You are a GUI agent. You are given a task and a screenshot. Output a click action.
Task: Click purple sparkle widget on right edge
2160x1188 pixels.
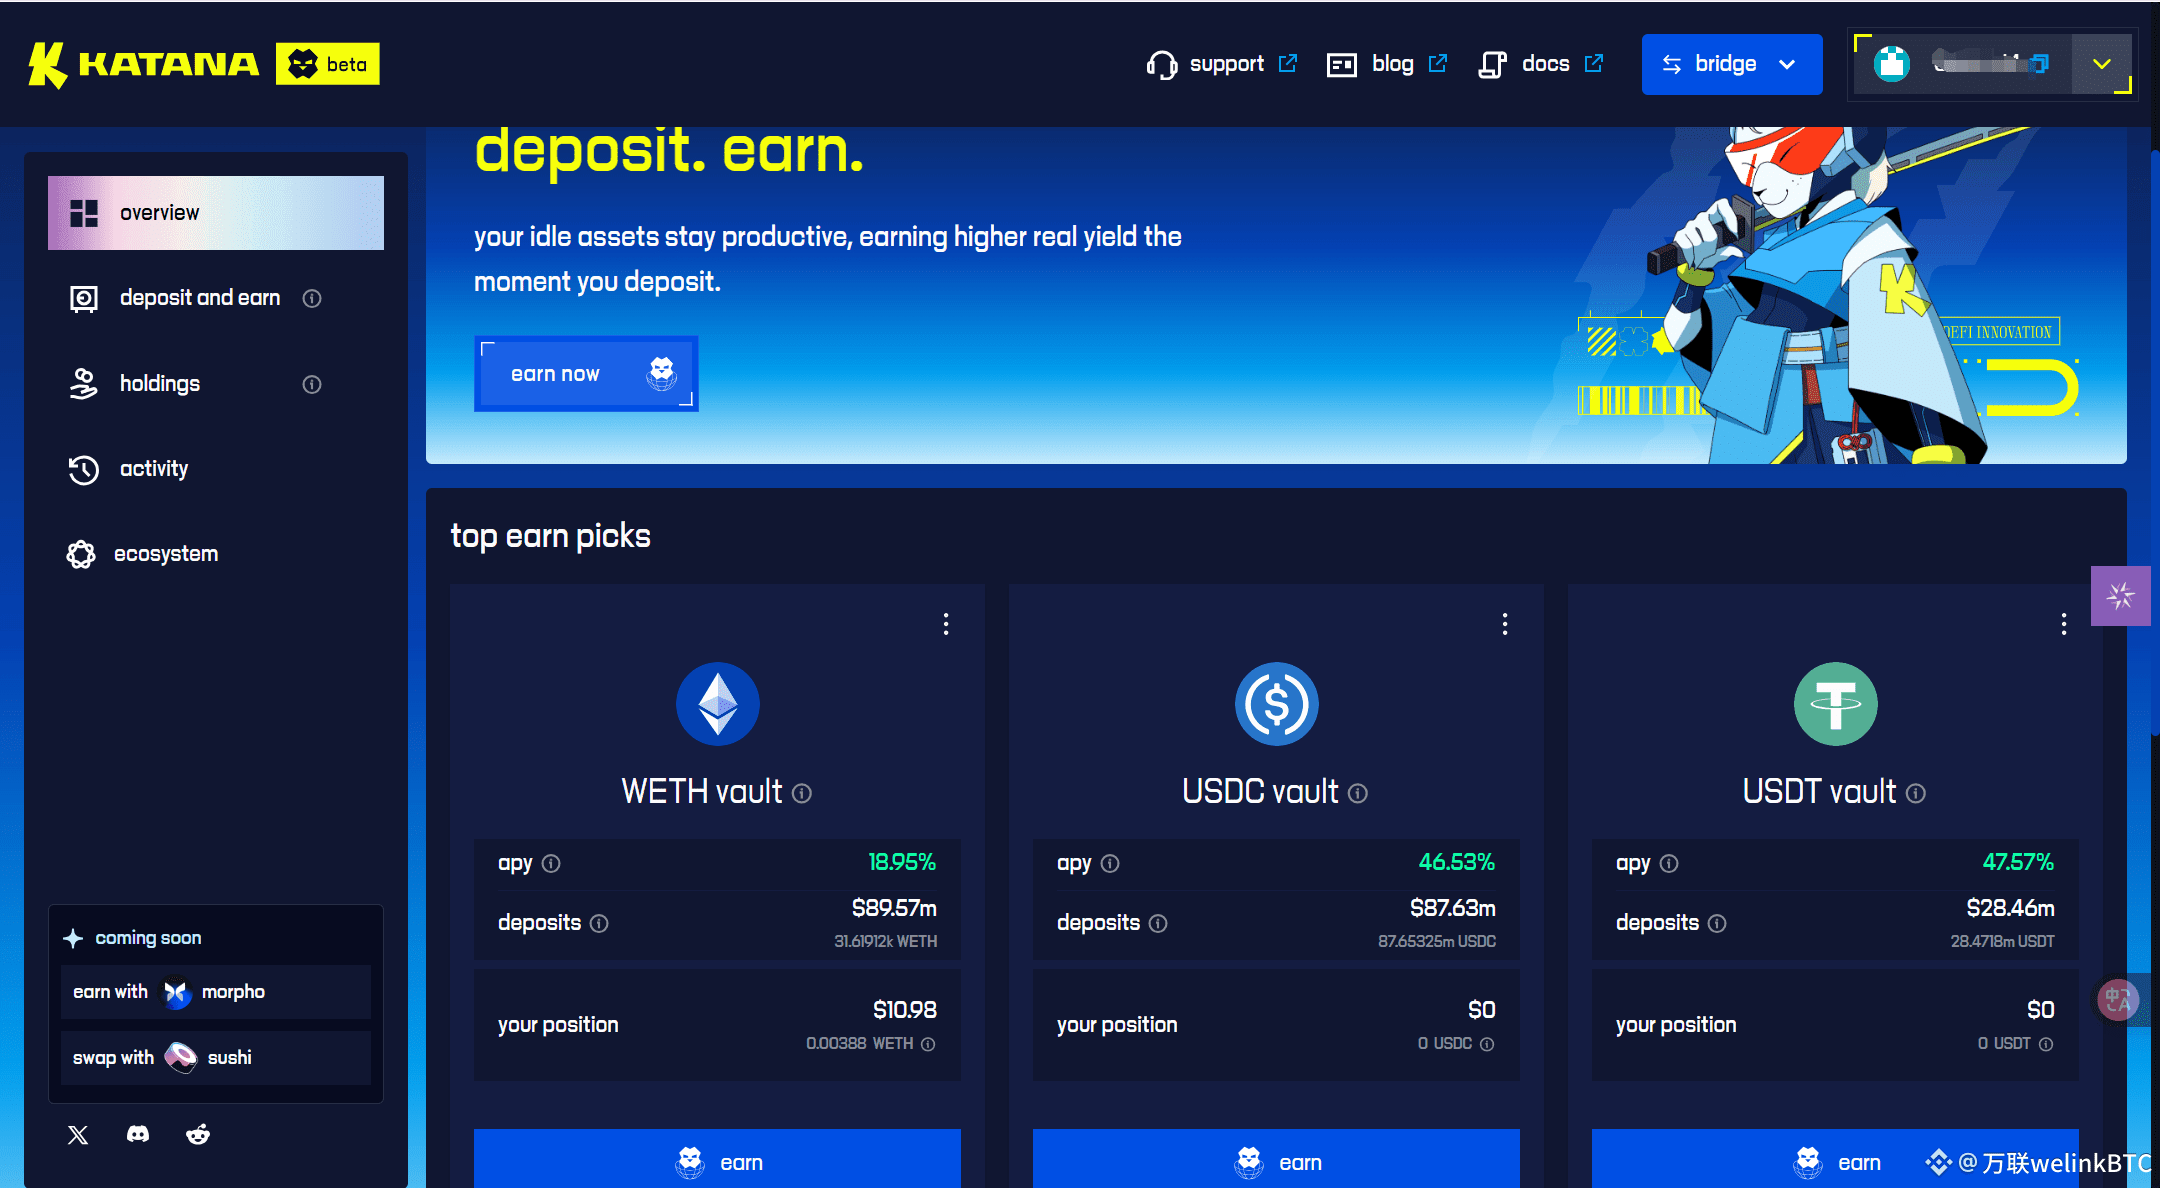coord(2120,596)
